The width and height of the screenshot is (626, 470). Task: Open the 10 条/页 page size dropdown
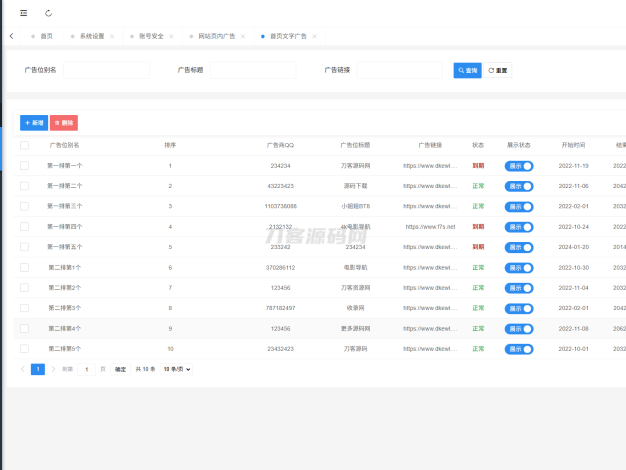(177, 369)
